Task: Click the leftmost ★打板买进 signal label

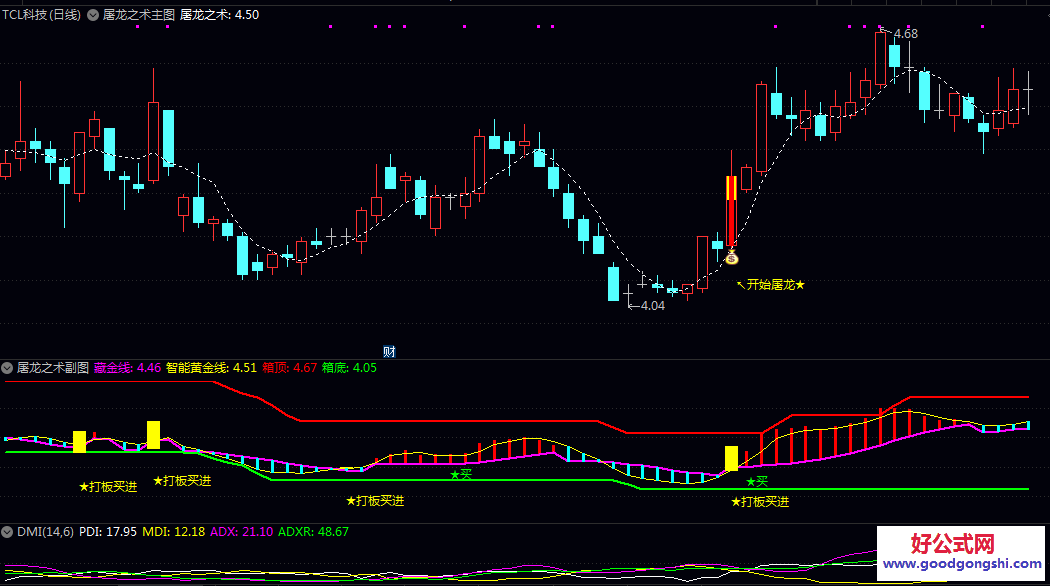Action: (x=108, y=487)
